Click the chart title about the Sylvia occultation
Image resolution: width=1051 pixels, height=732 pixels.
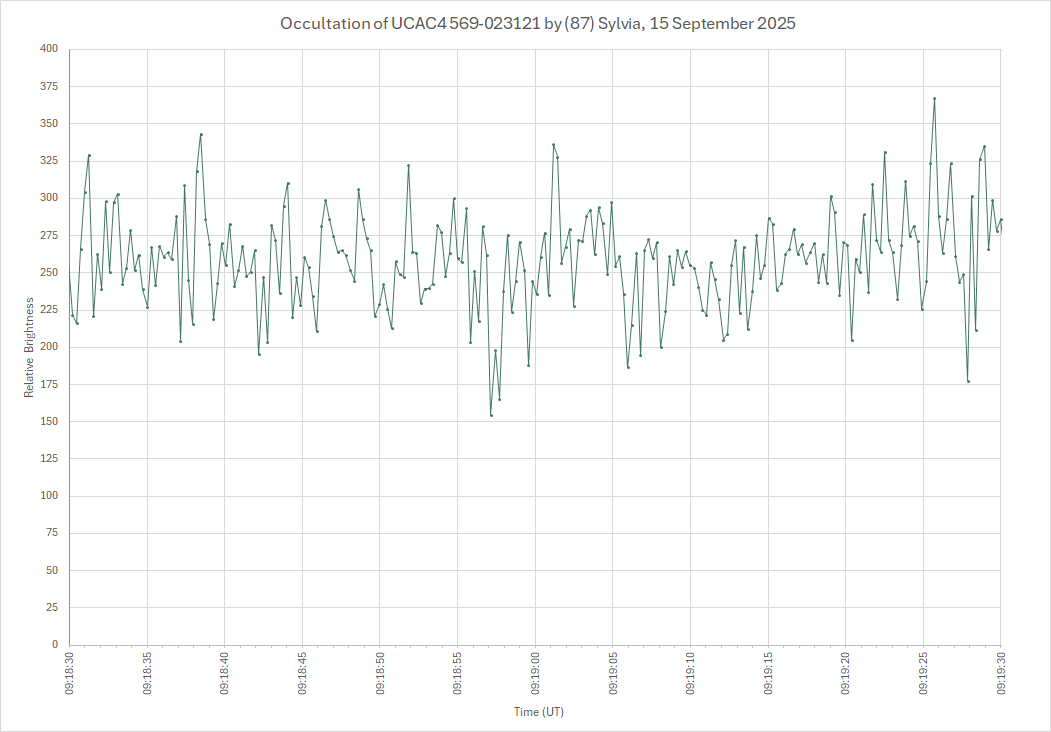tap(525, 23)
